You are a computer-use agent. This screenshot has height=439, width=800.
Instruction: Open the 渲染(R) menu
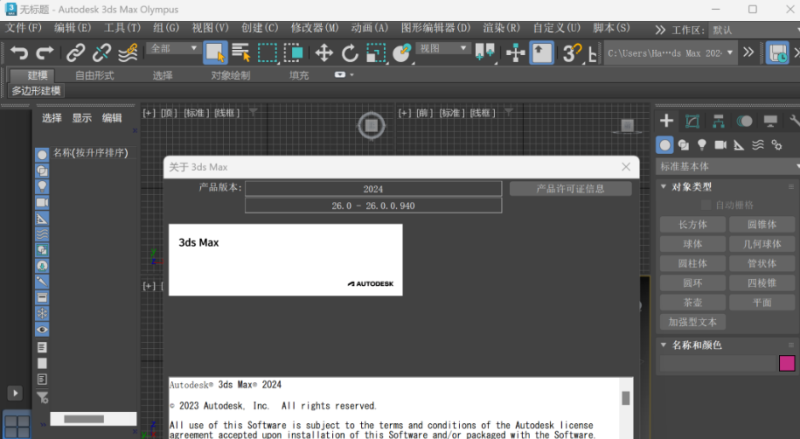pos(499,28)
